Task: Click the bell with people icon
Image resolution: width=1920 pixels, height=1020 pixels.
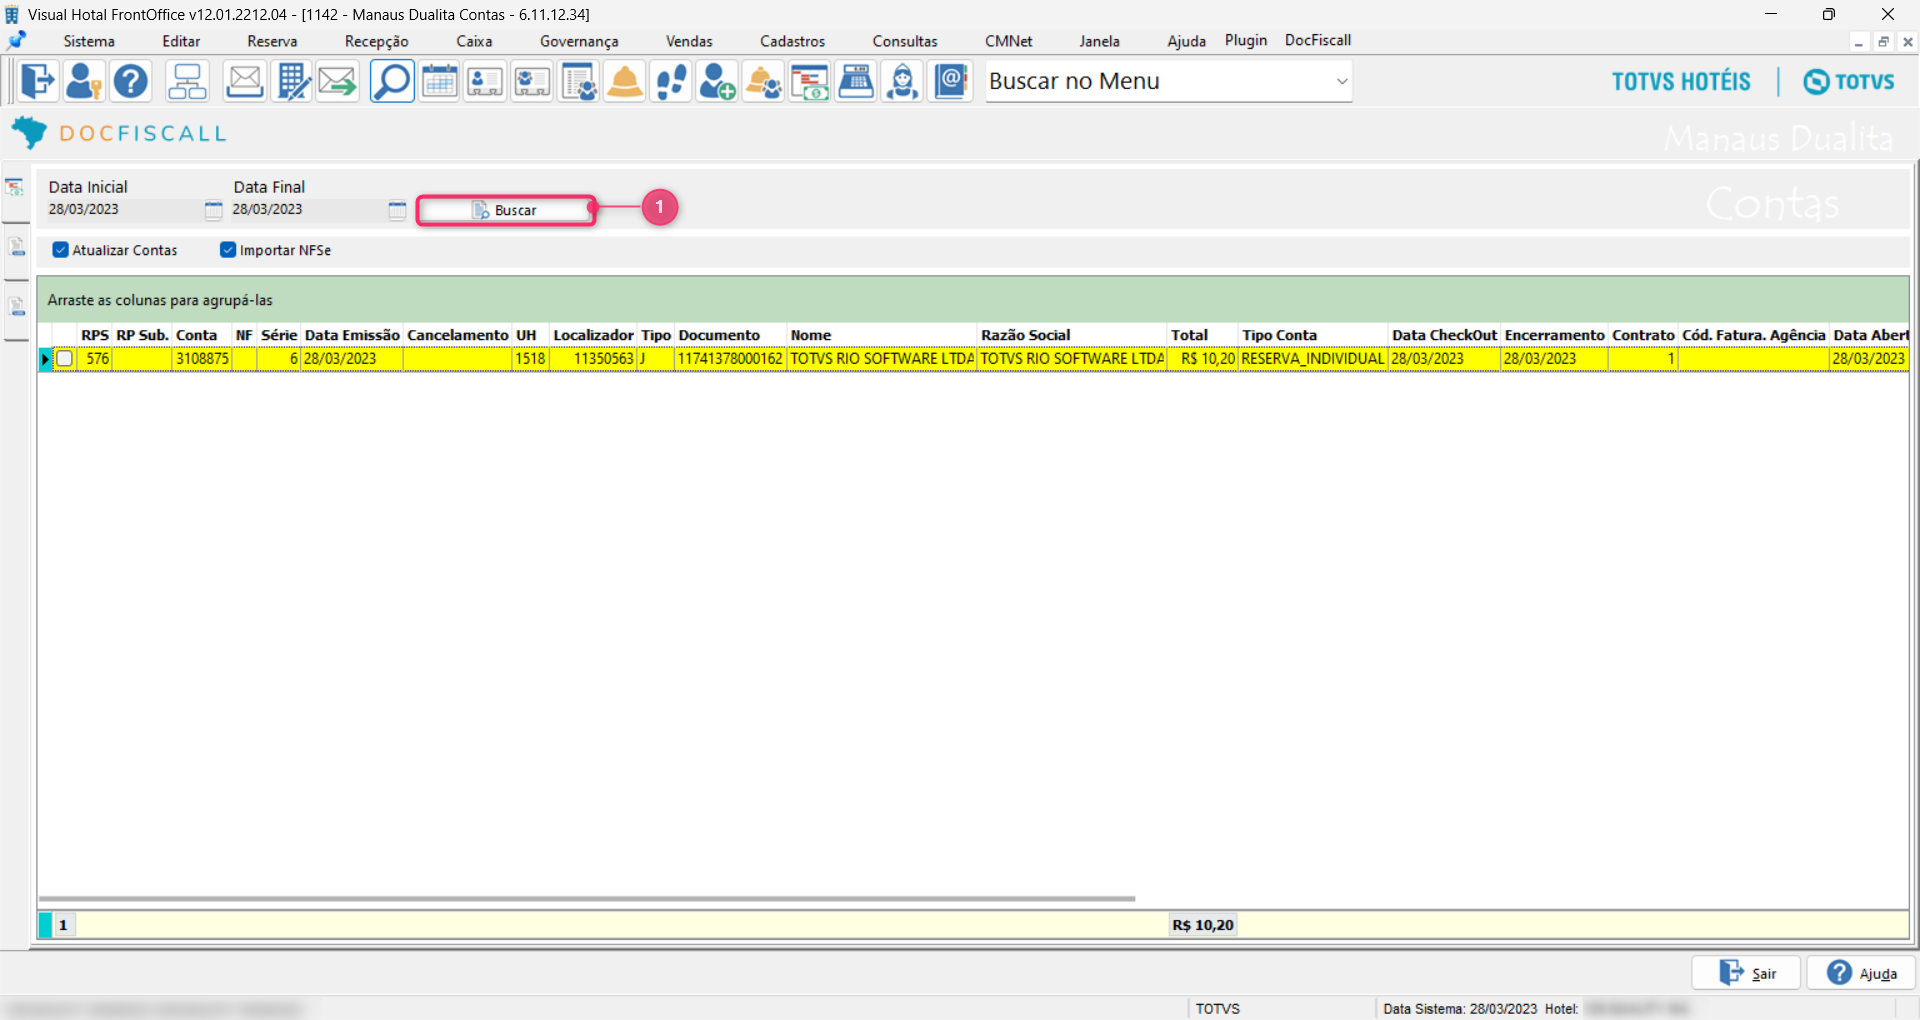Action: coord(764,81)
